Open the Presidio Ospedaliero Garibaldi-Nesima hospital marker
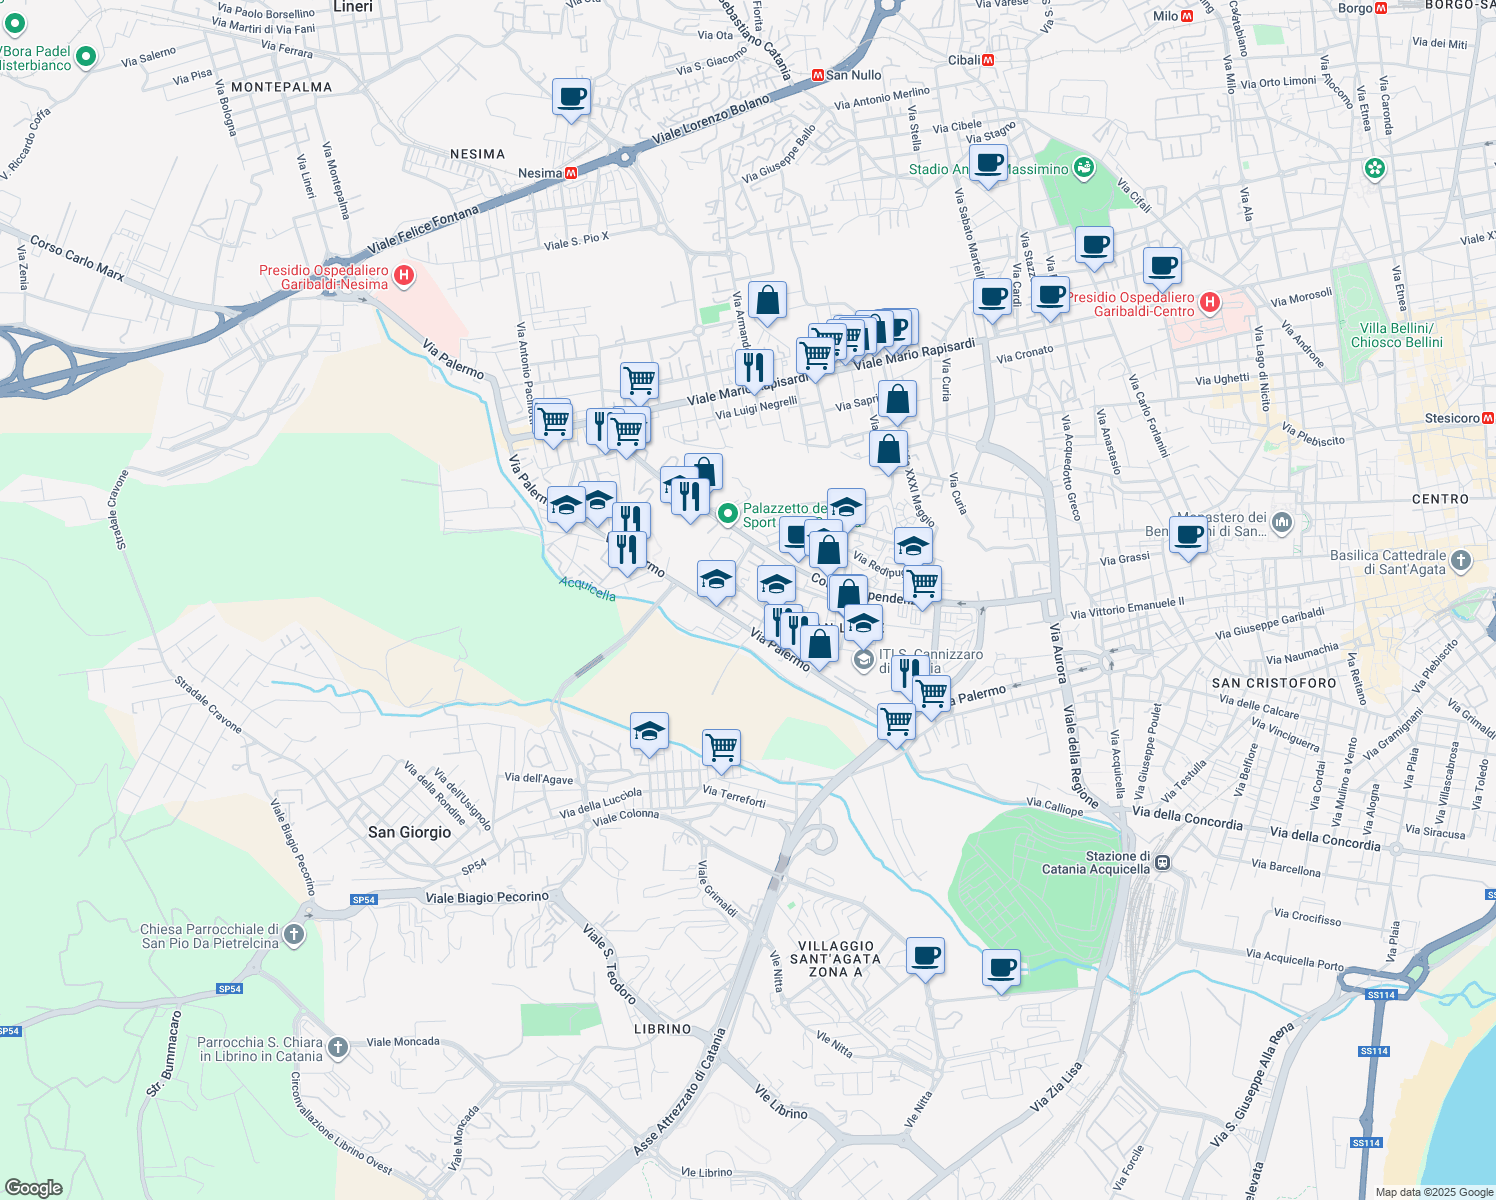Image resolution: width=1496 pixels, height=1200 pixels. (404, 276)
